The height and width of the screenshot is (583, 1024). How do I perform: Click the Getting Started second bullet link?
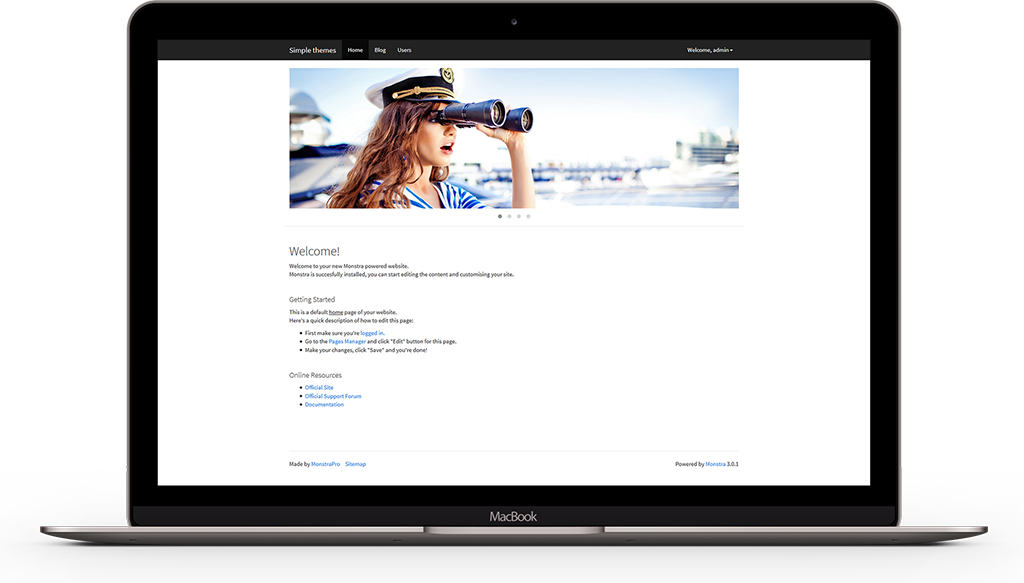(346, 341)
